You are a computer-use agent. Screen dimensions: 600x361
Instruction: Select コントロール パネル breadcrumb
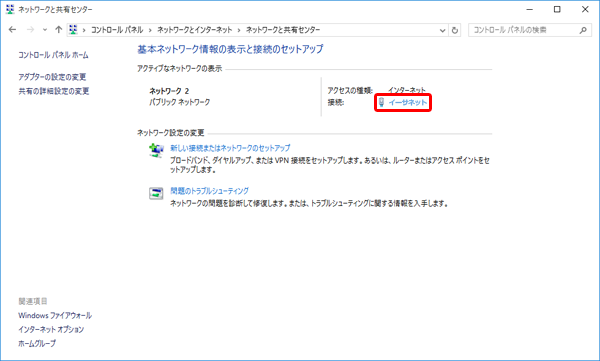click(117, 30)
